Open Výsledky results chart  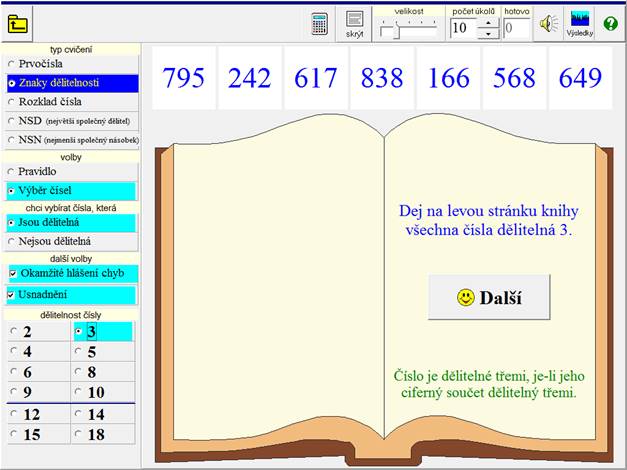pos(580,24)
